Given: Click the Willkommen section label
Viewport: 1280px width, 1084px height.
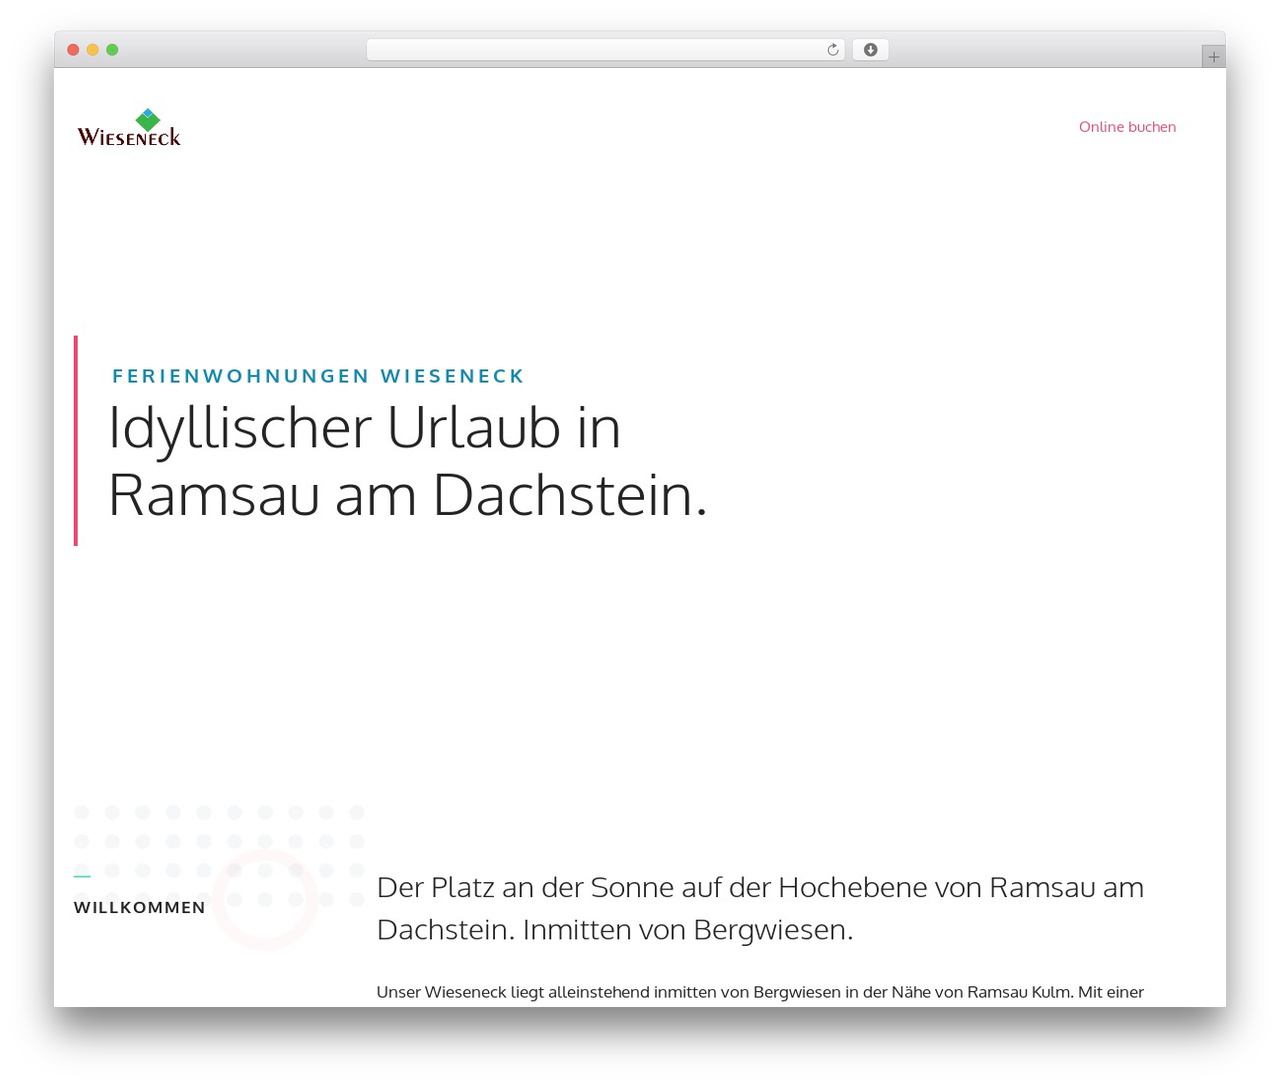Looking at the screenshot, I should coord(140,907).
